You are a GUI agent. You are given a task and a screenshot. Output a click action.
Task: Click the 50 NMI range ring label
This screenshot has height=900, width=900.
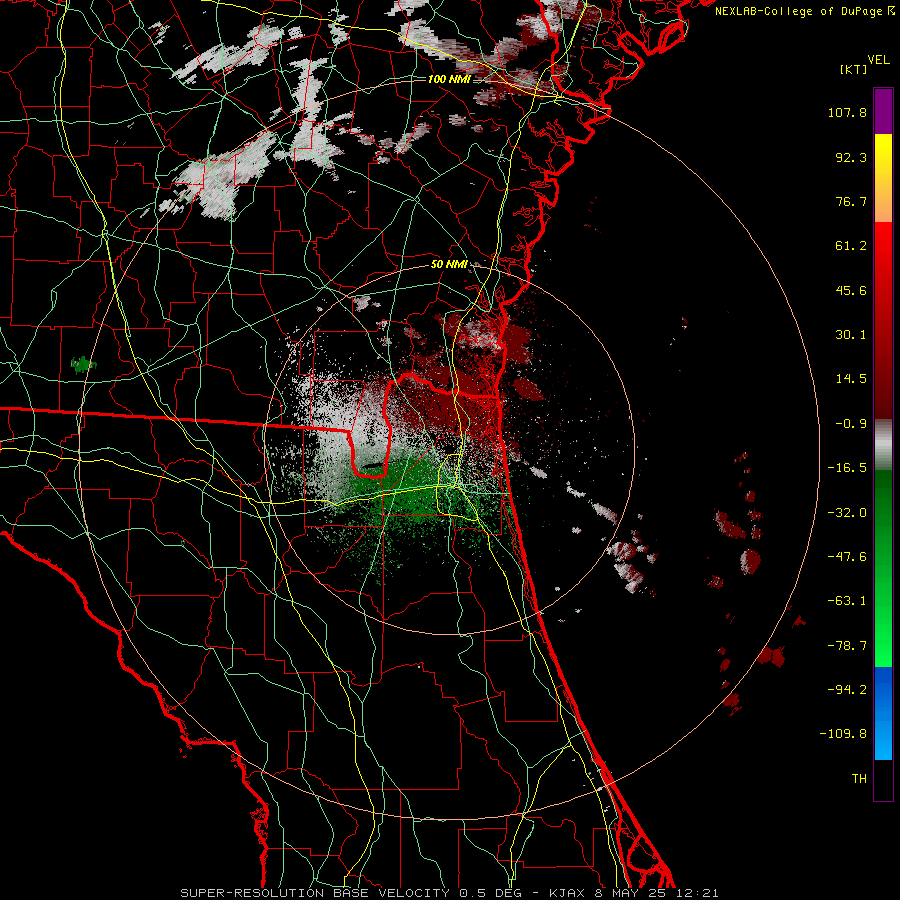pyautogui.click(x=449, y=264)
